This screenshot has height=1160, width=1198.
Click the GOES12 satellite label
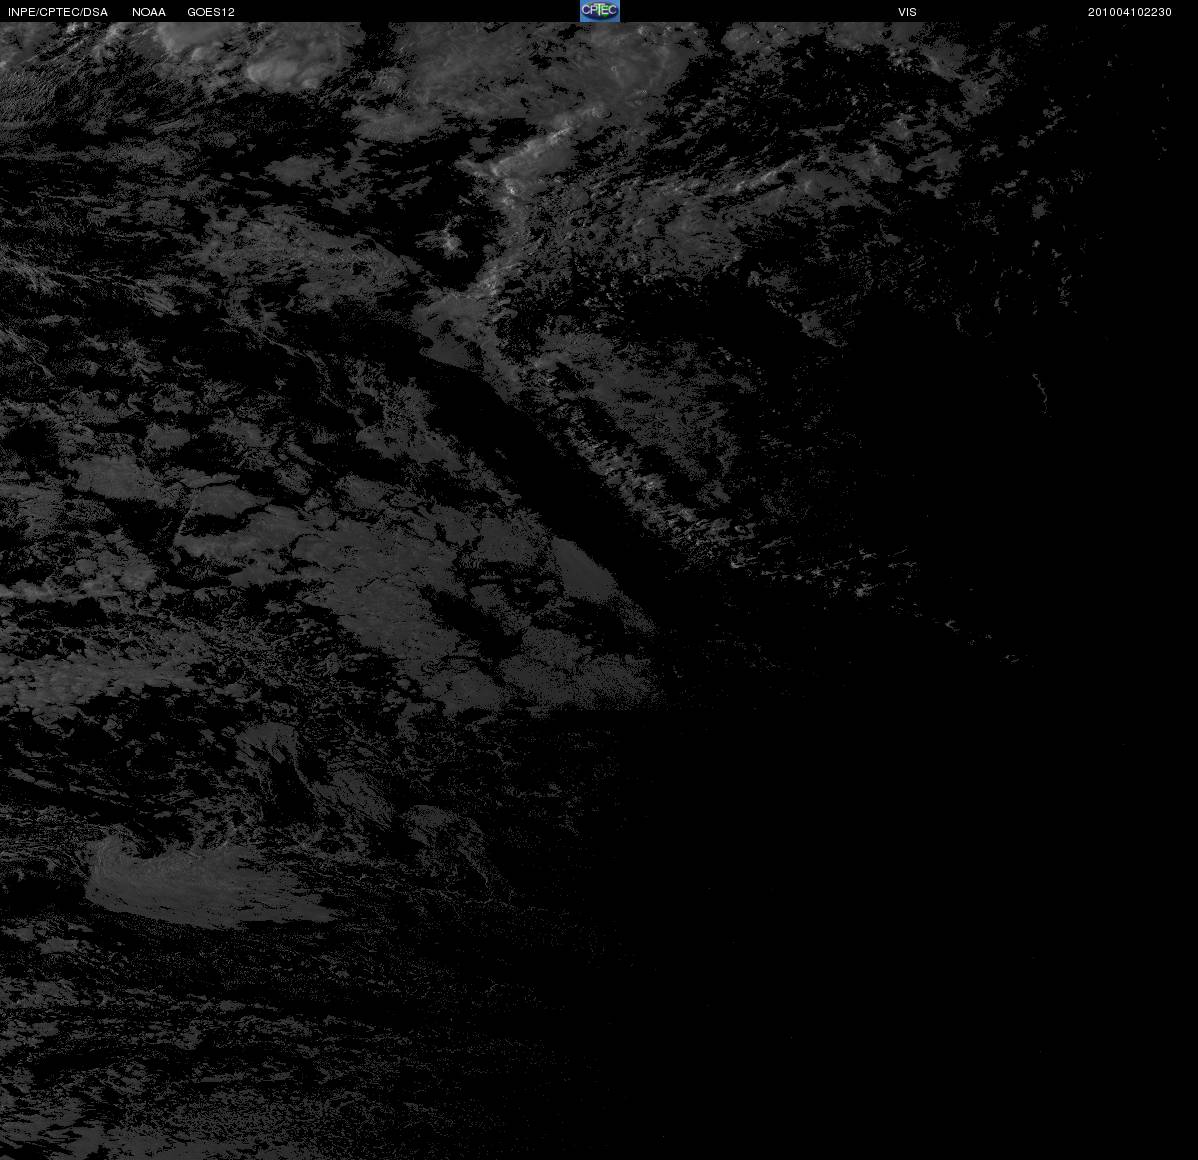click(x=211, y=12)
